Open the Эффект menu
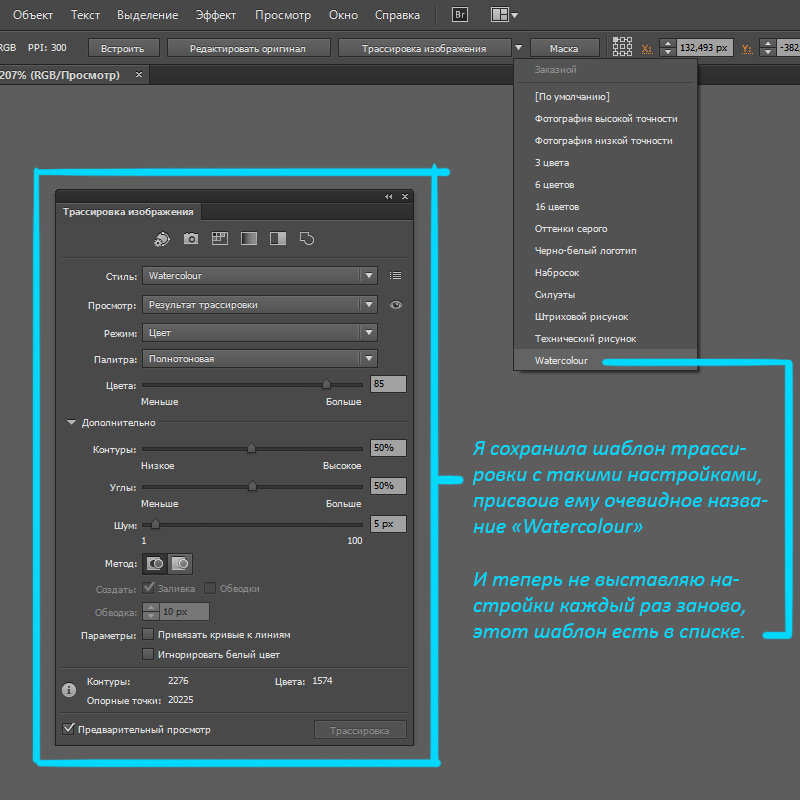The image size is (800, 800). click(x=216, y=16)
